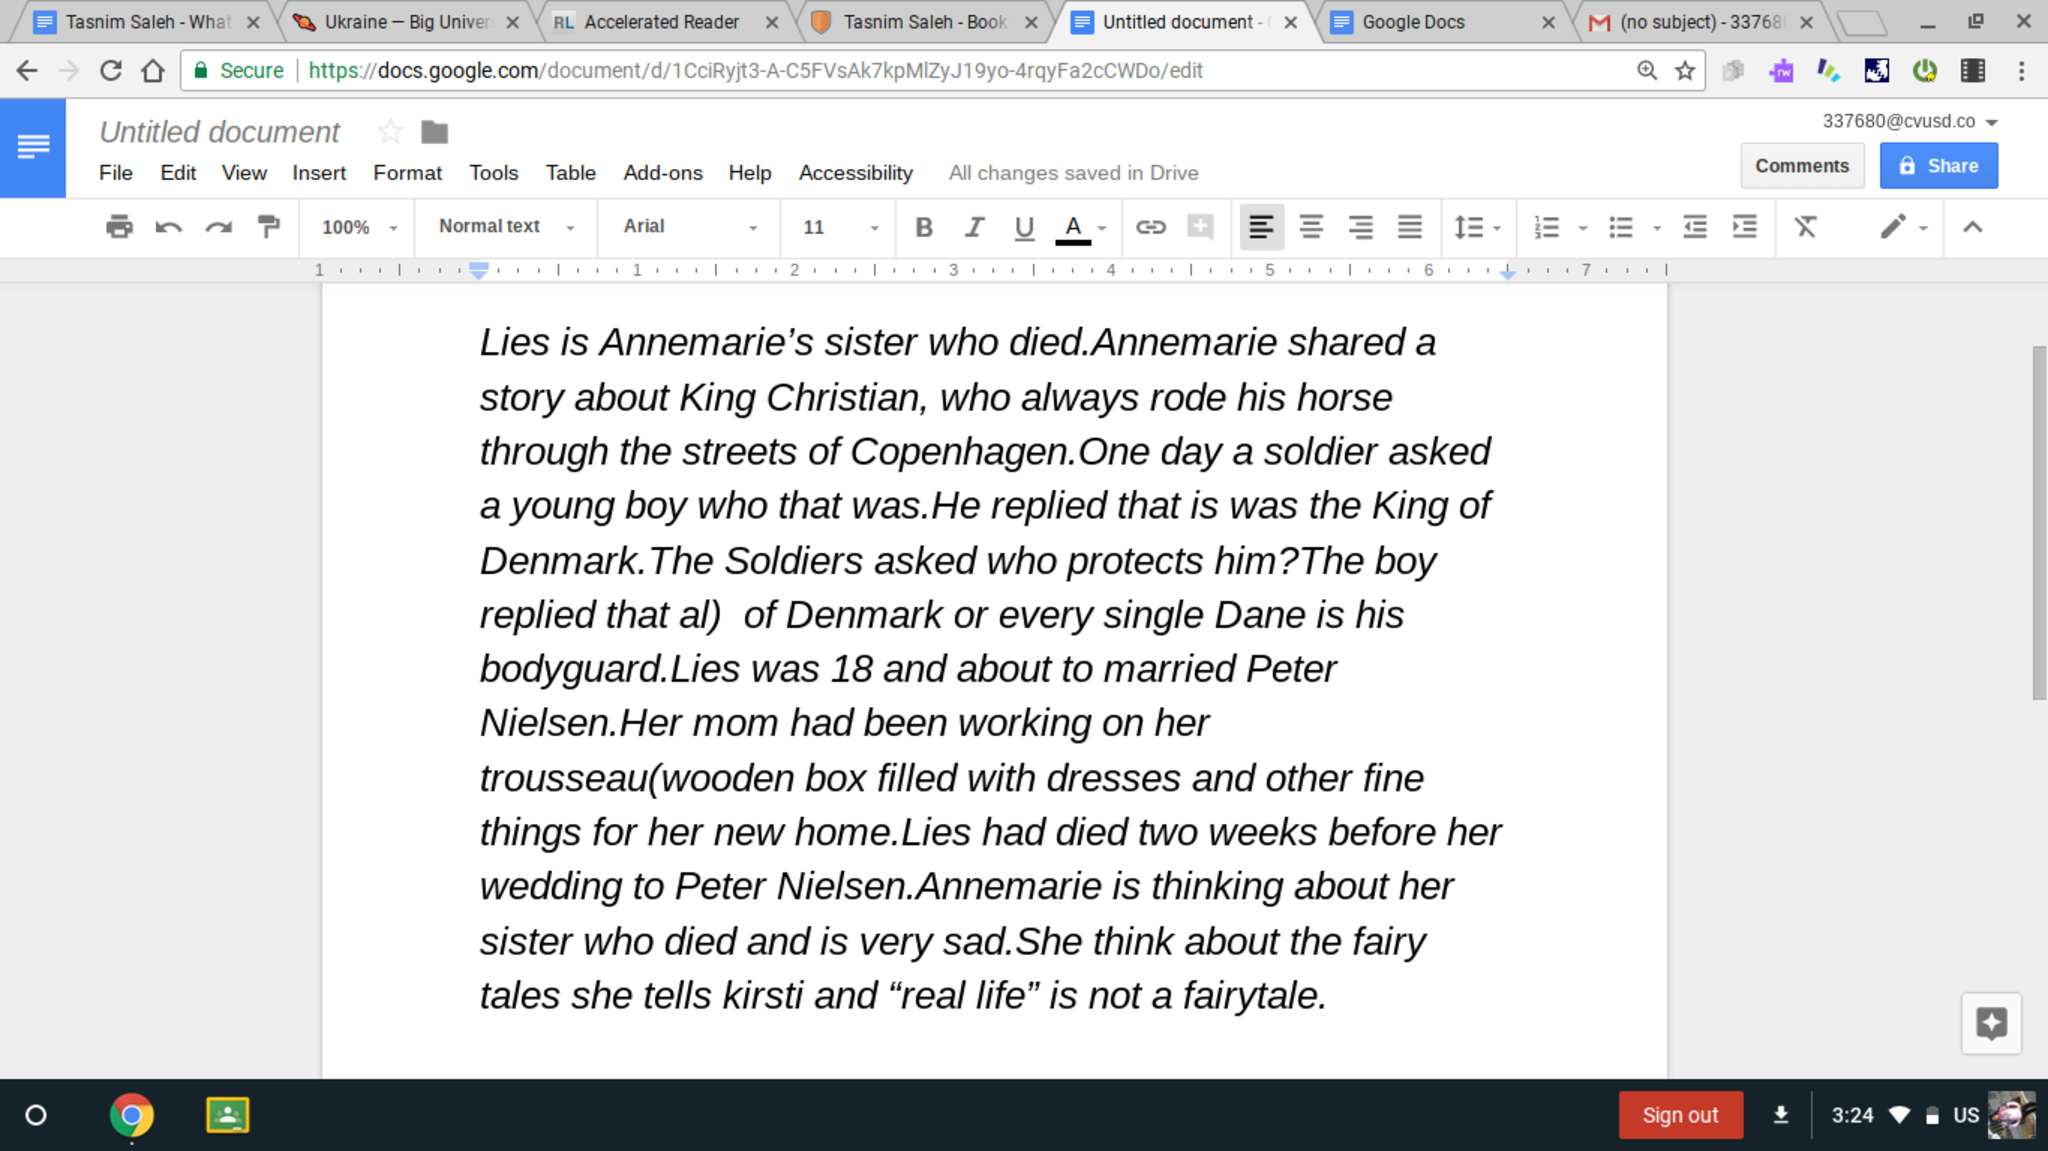This screenshot has height=1151, width=2048.
Task: Click the insert link icon
Action: (1150, 227)
